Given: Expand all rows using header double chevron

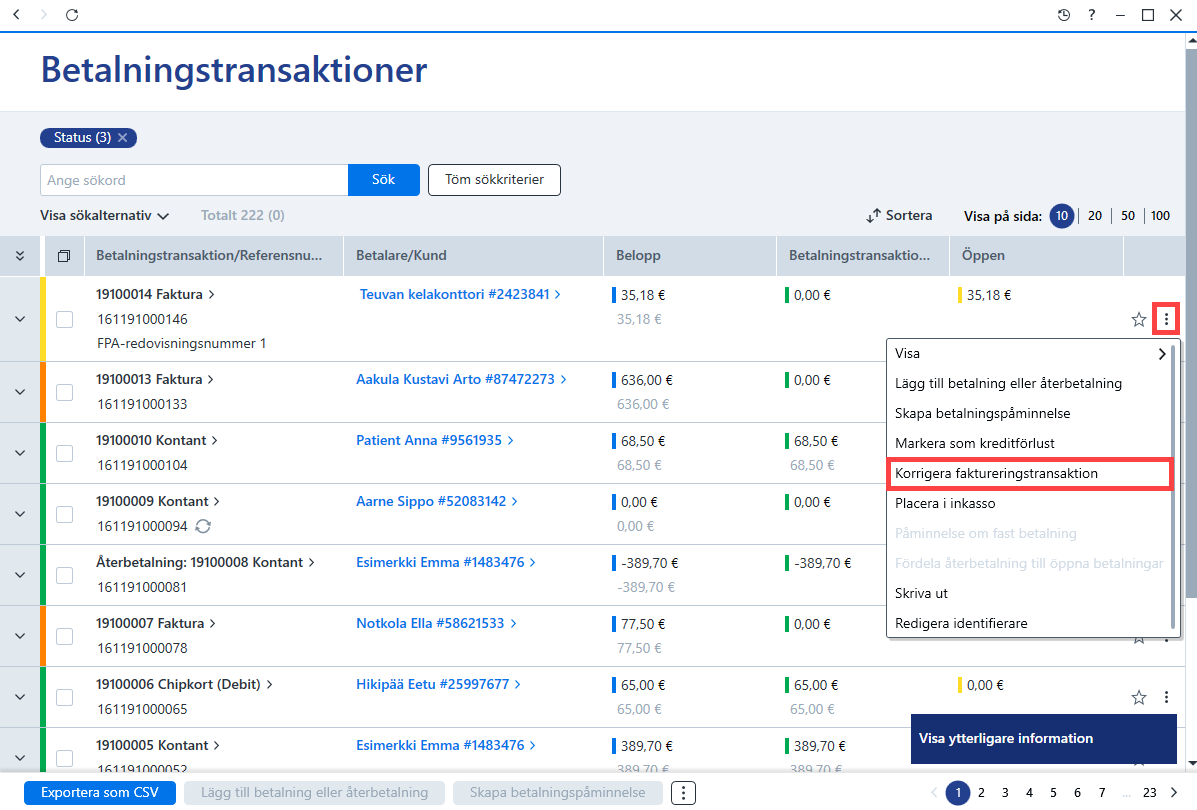Looking at the screenshot, I should click(20, 256).
